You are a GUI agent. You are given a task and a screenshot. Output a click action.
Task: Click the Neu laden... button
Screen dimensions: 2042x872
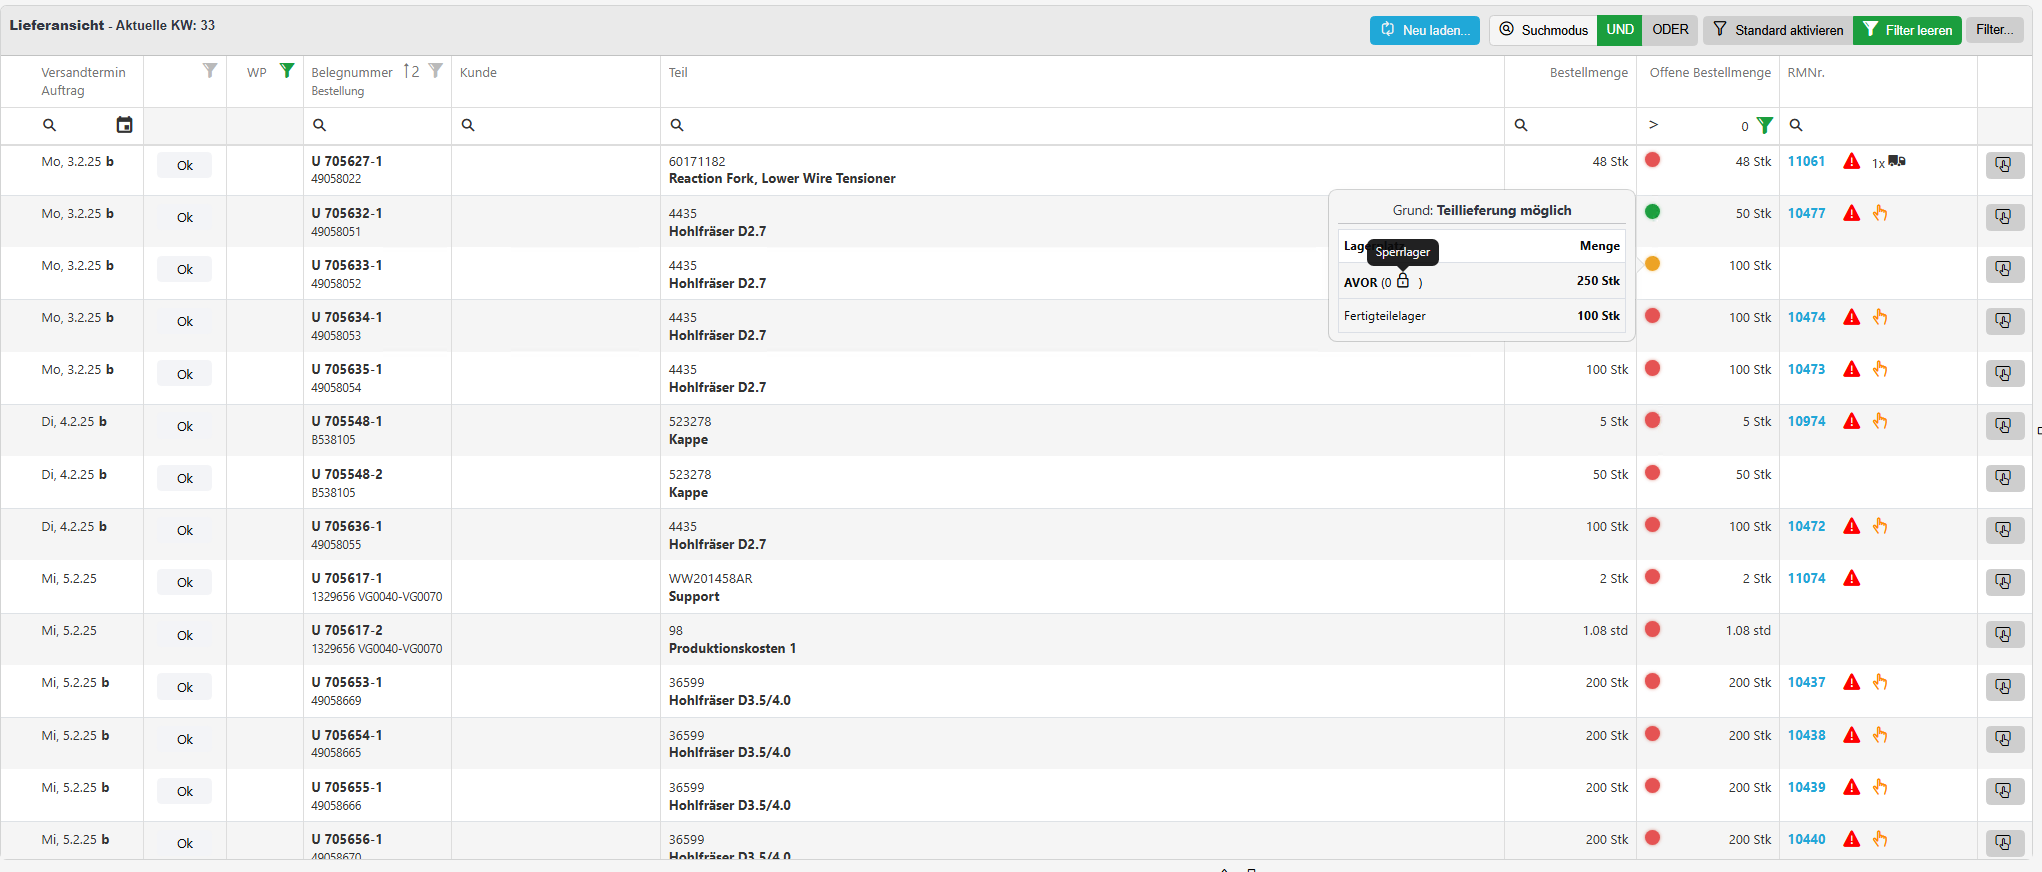point(1424,30)
